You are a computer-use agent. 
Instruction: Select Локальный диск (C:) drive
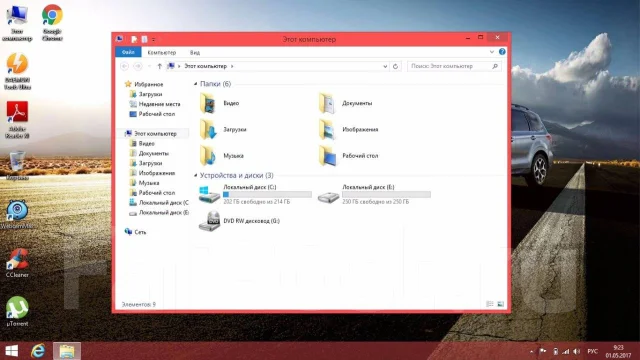[255, 194]
